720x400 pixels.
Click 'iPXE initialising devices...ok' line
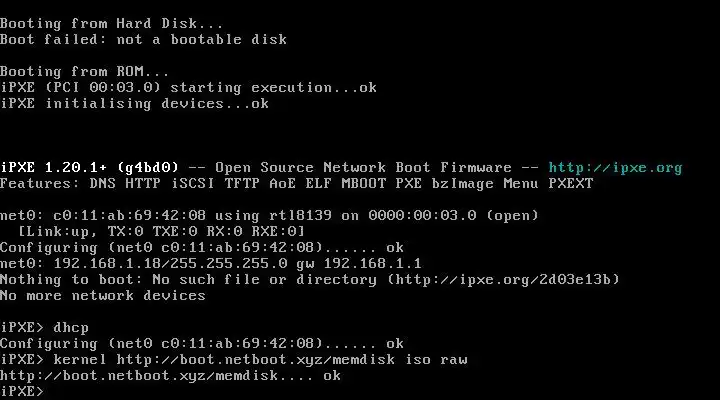click(135, 104)
